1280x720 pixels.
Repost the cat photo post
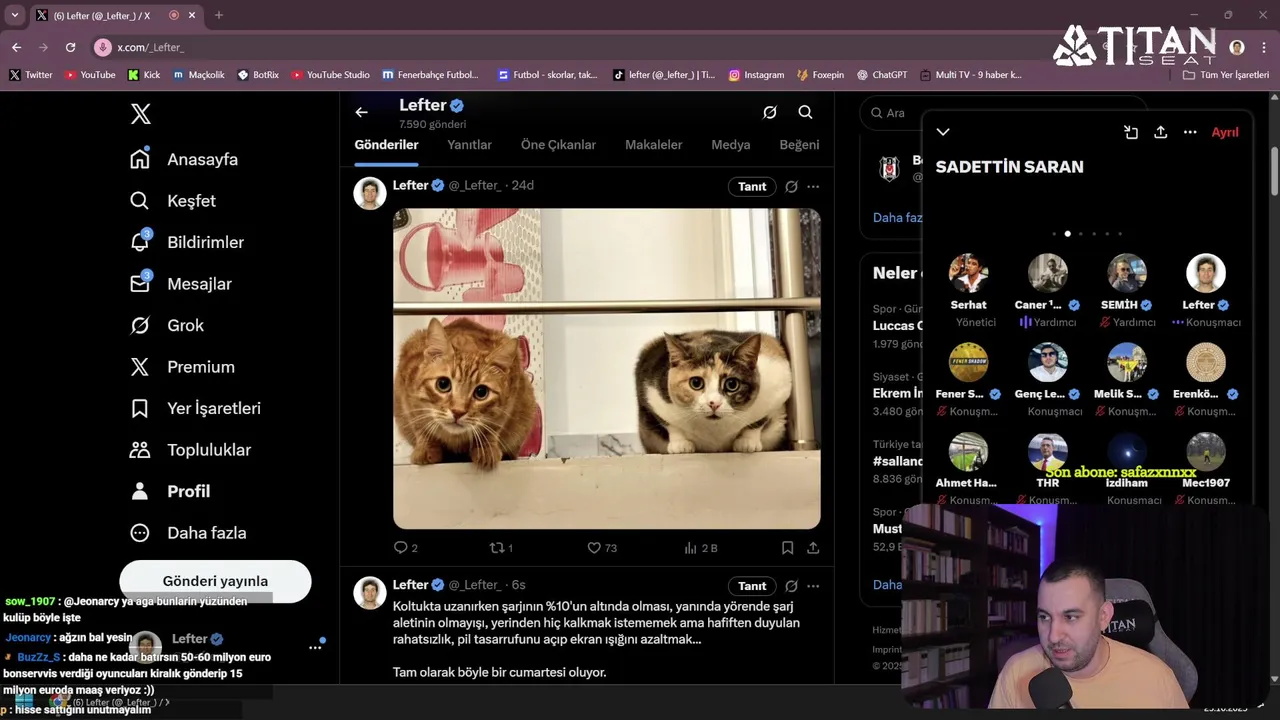pos(501,548)
